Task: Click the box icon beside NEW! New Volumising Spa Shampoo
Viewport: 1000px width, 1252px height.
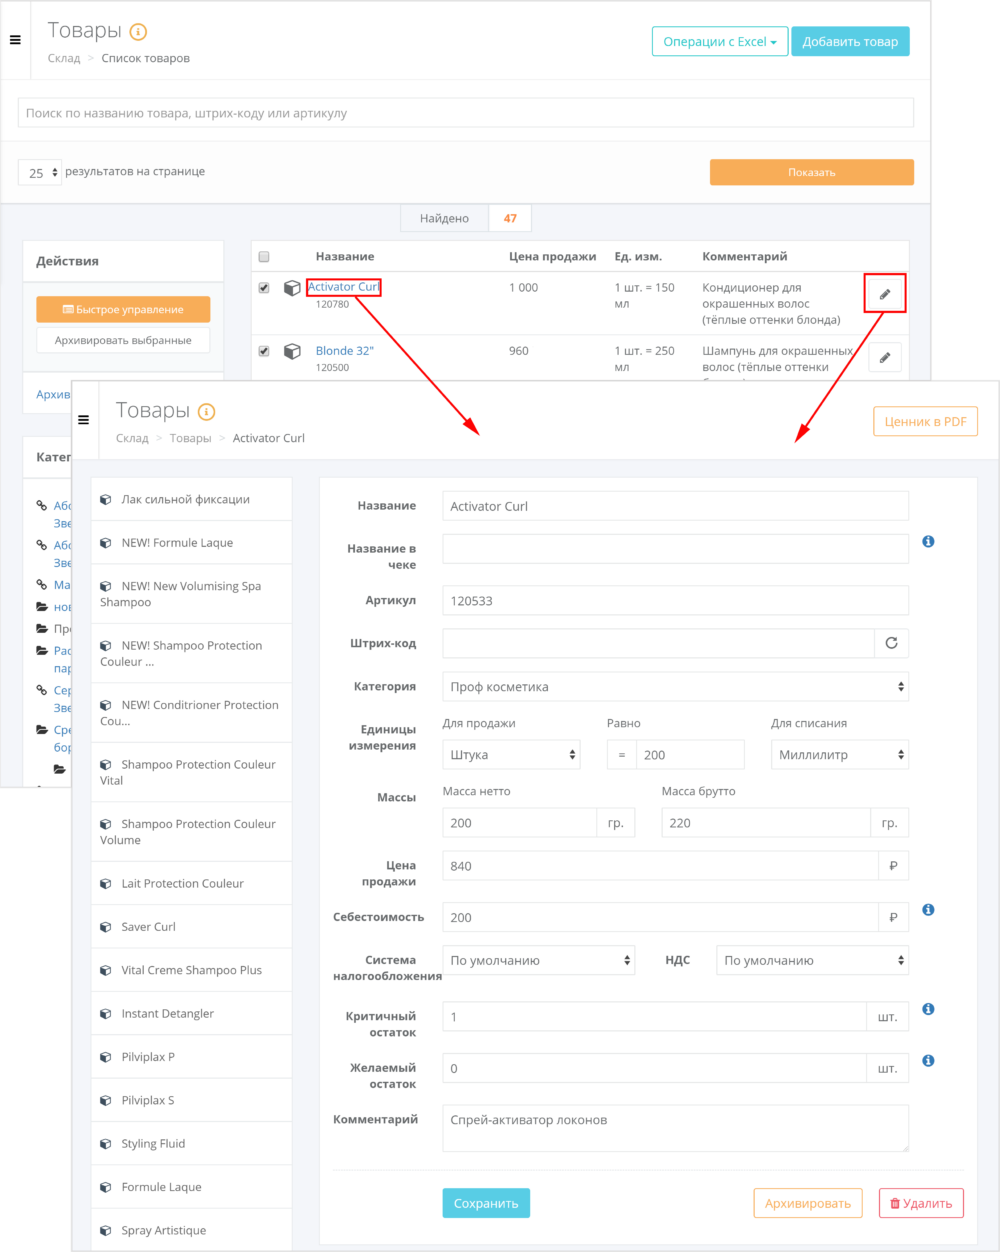Action: pyautogui.click(x=106, y=587)
